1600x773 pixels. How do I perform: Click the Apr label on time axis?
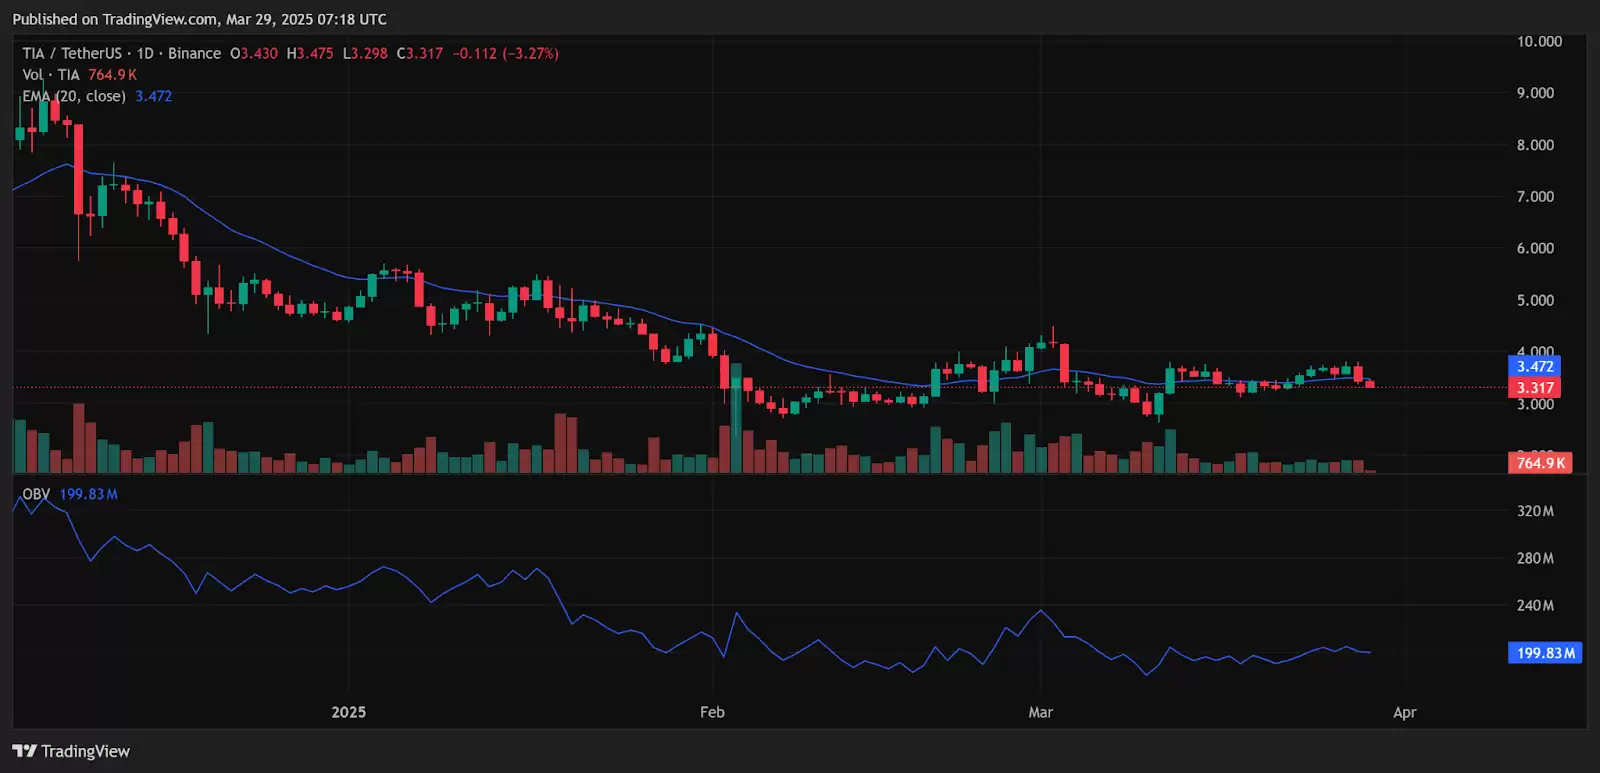(x=1404, y=712)
